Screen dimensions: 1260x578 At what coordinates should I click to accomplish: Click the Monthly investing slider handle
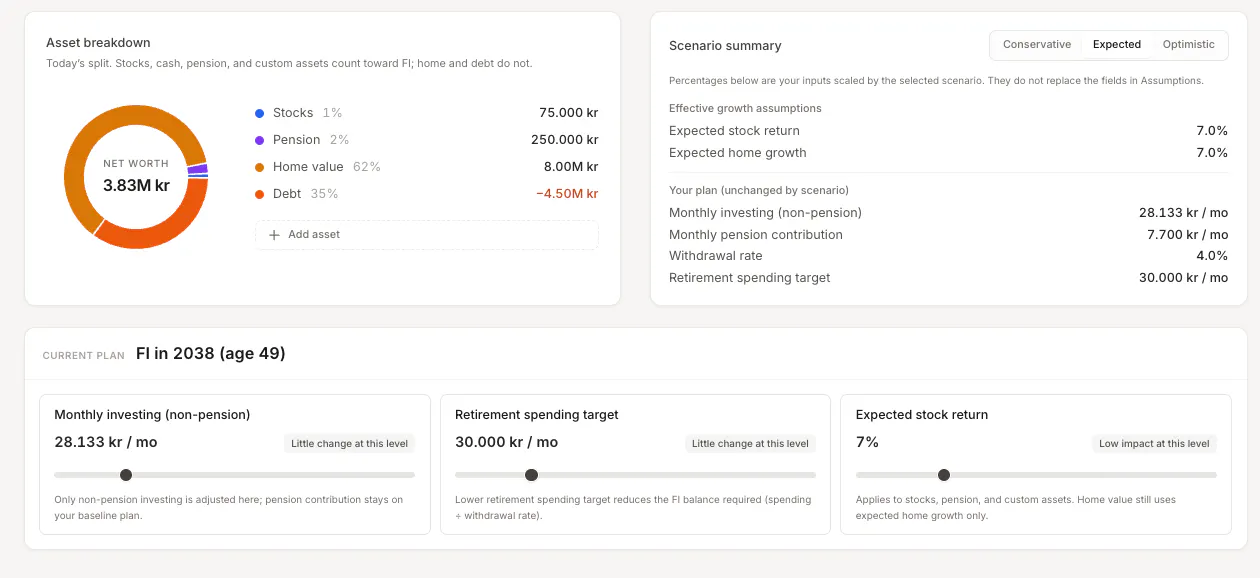click(126, 475)
